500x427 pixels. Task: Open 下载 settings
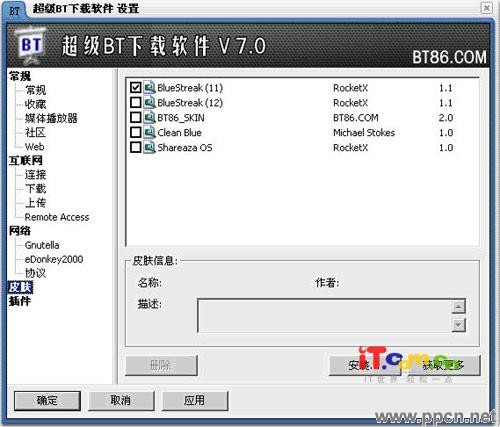pos(36,189)
